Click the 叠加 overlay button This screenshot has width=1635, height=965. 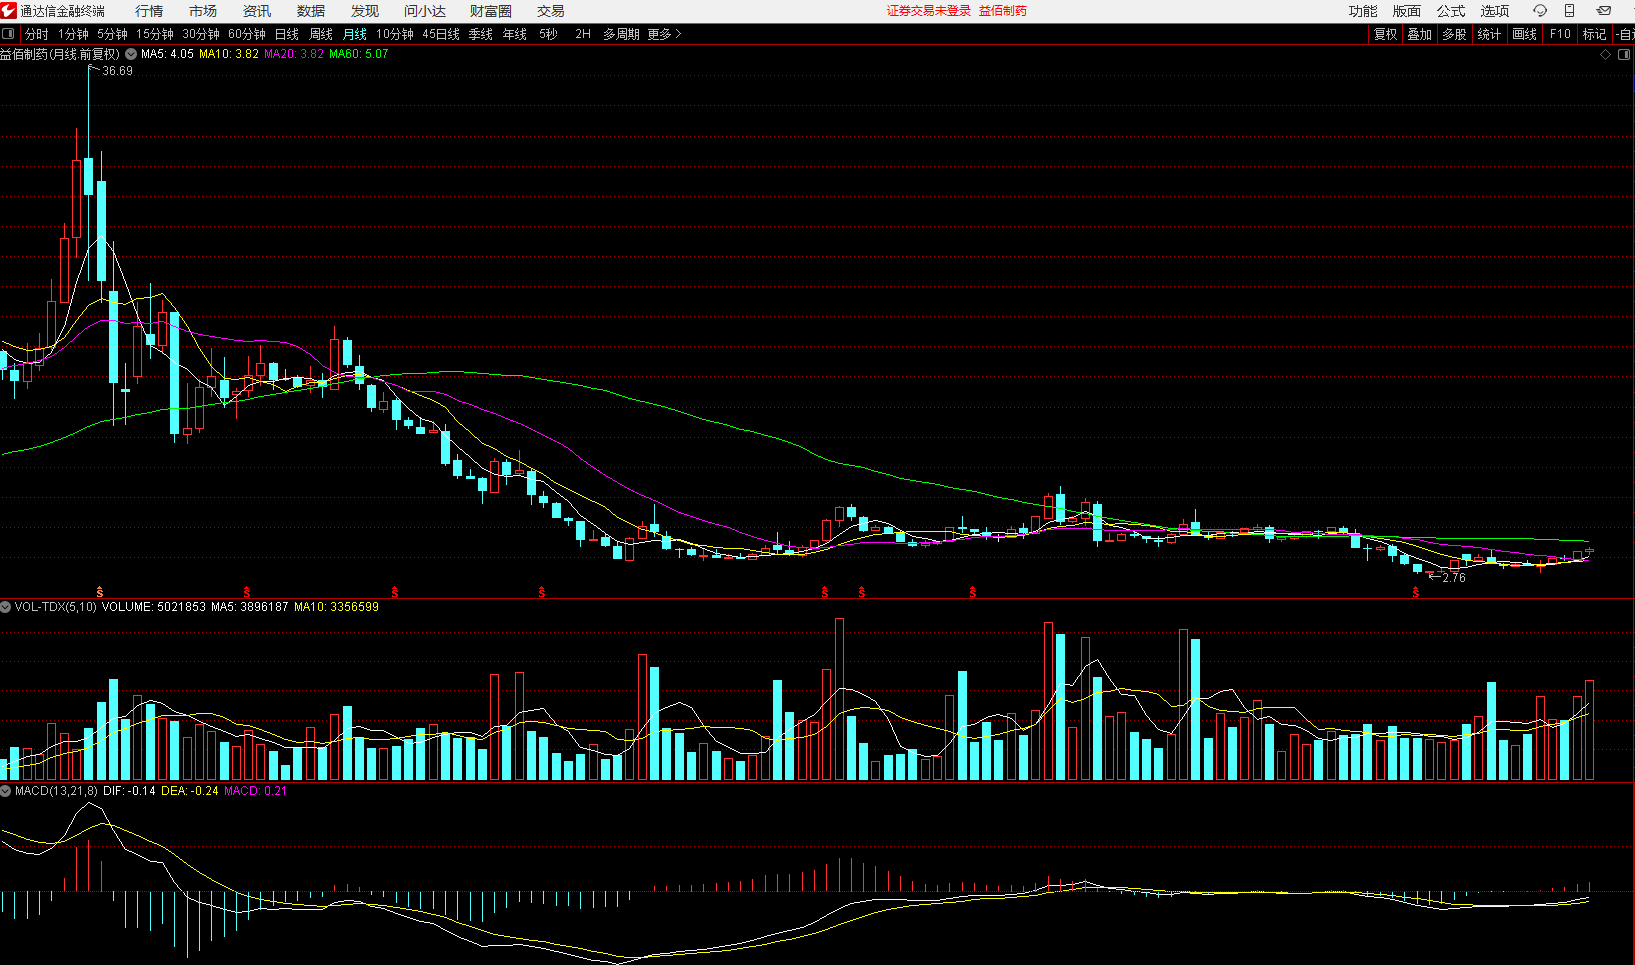pos(1420,34)
